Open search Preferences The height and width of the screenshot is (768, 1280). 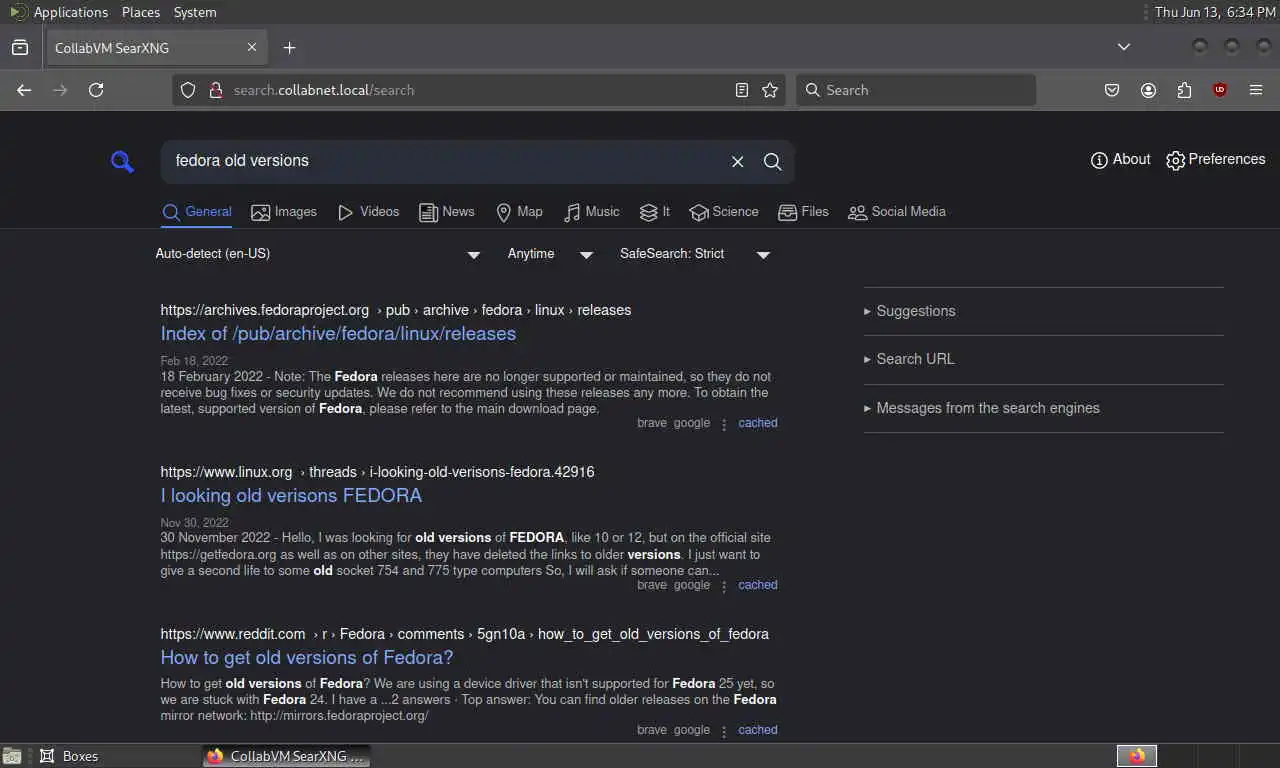[1216, 160]
